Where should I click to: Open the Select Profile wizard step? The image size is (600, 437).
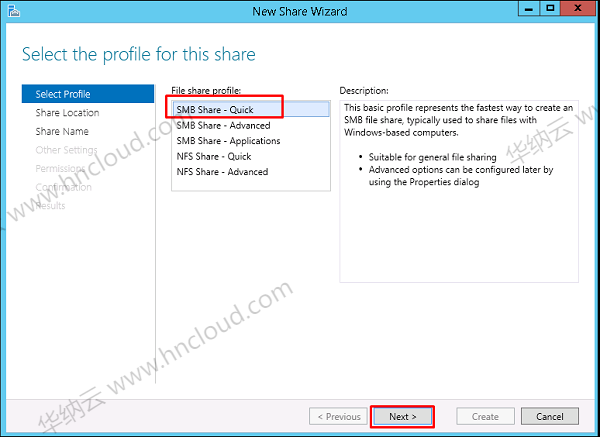click(88, 94)
